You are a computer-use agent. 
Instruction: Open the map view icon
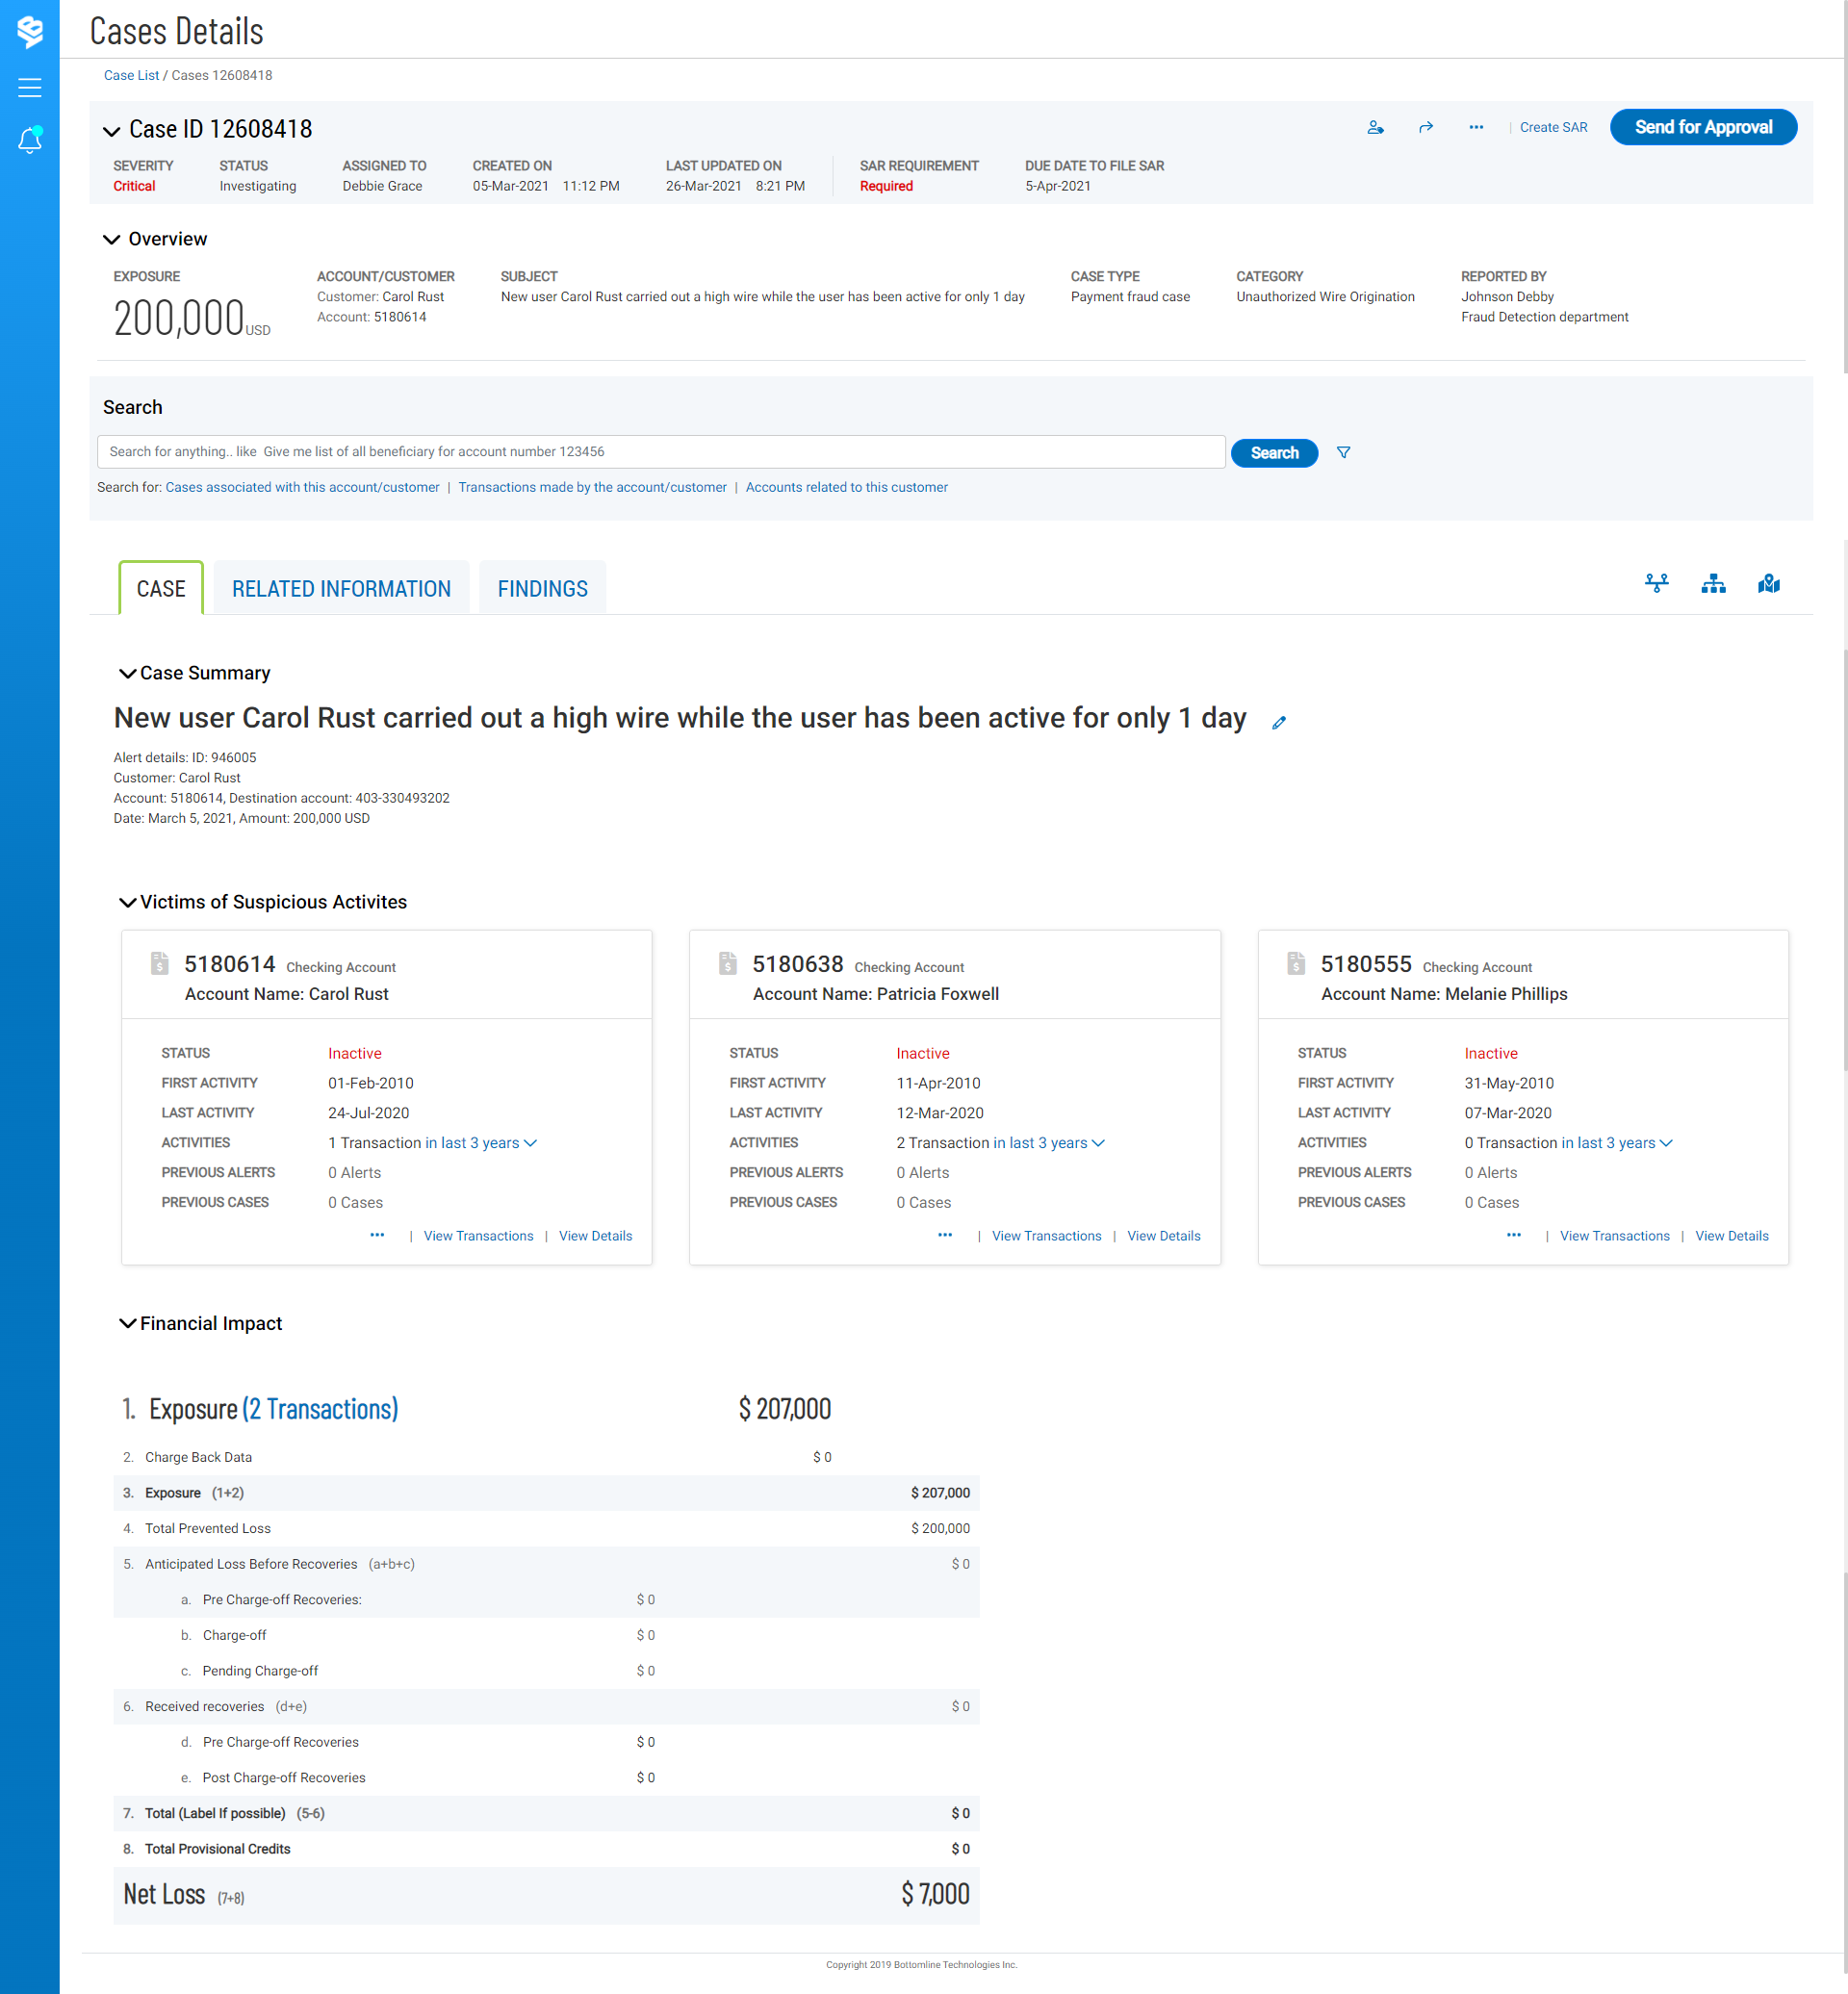[1768, 584]
